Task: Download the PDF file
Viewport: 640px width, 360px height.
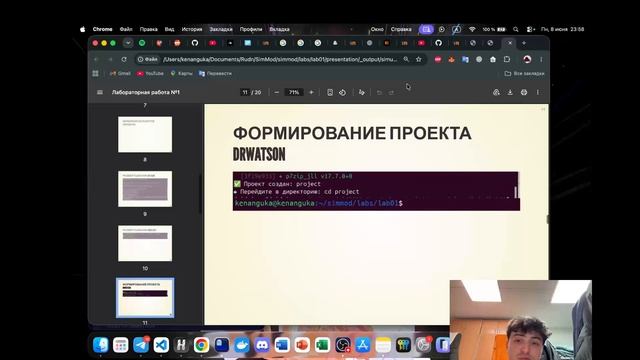Action: coord(510,92)
